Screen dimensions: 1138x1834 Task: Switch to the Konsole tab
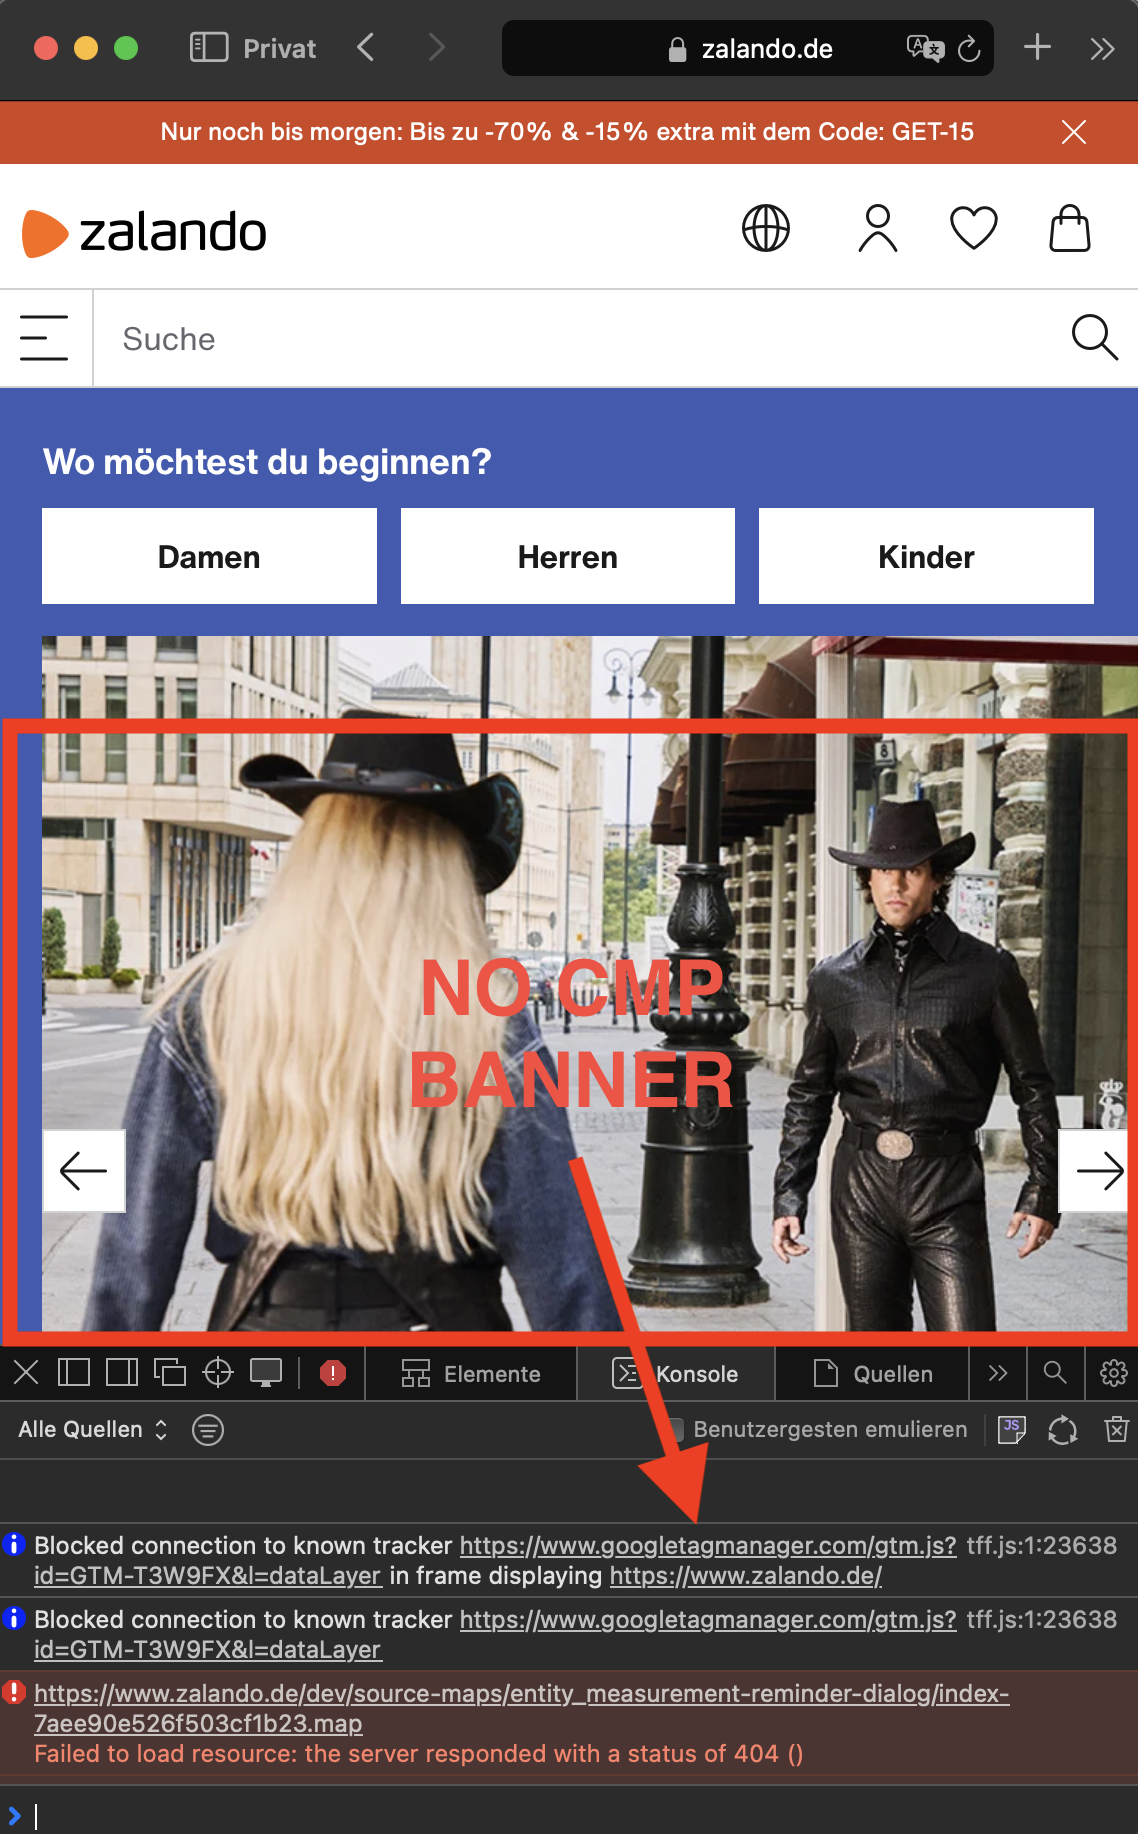pyautogui.click(x=676, y=1374)
